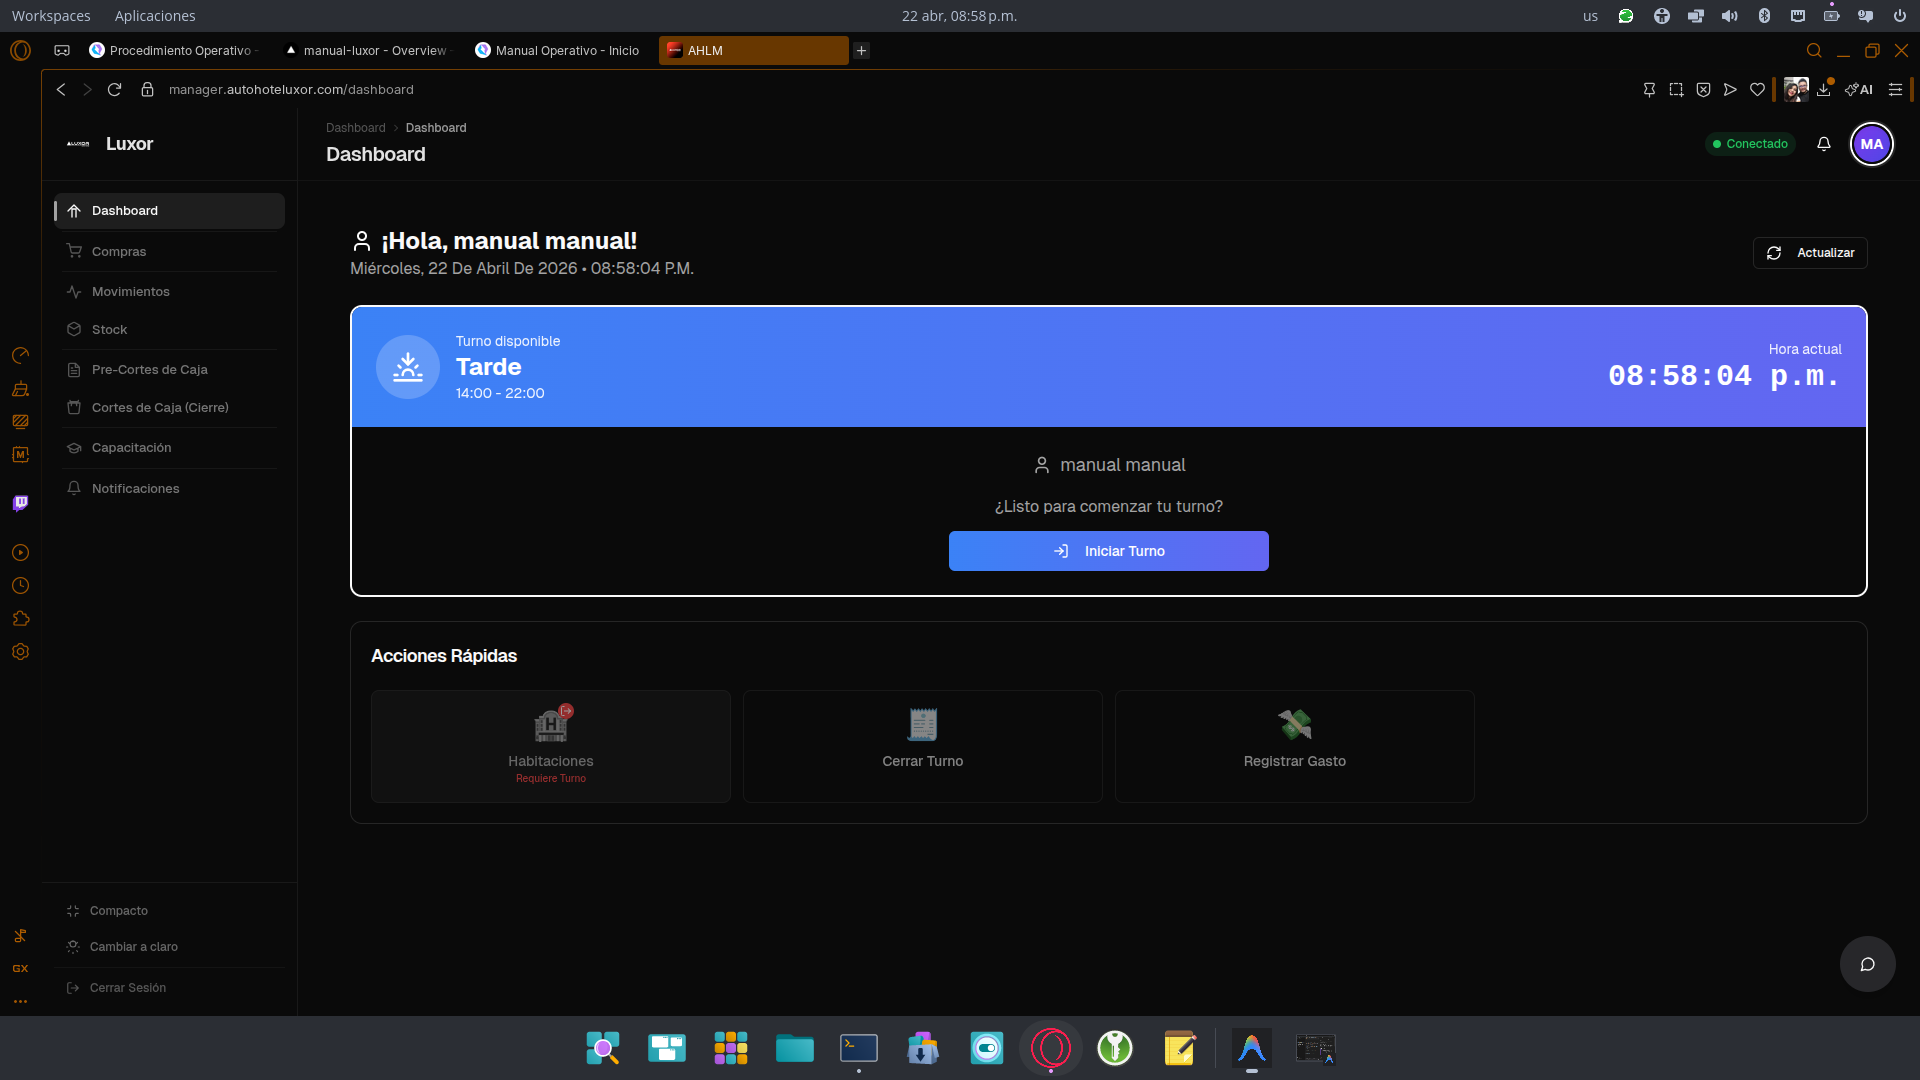The image size is (1920, 1080).
Task: Take a snapshot with the capture icon
Action: [1676, 89]
